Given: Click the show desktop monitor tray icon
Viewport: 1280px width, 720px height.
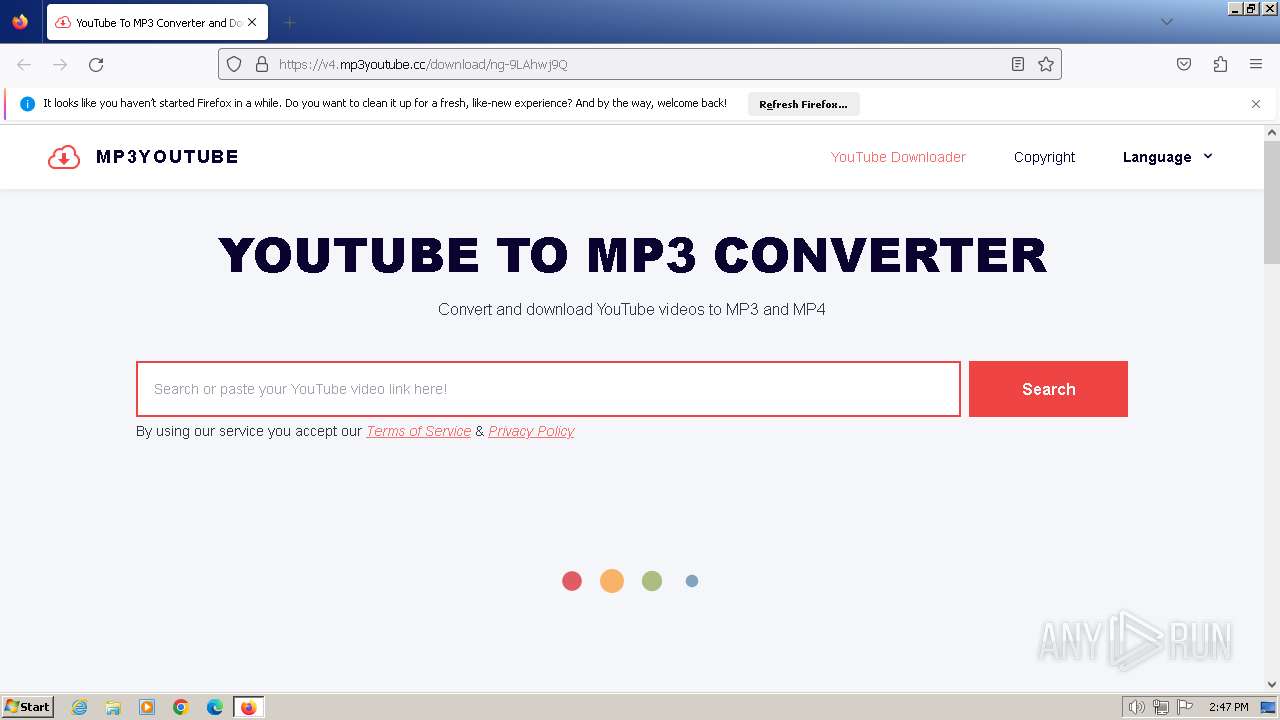Looking at the screenshot, I should click(x=1268, y=707).
